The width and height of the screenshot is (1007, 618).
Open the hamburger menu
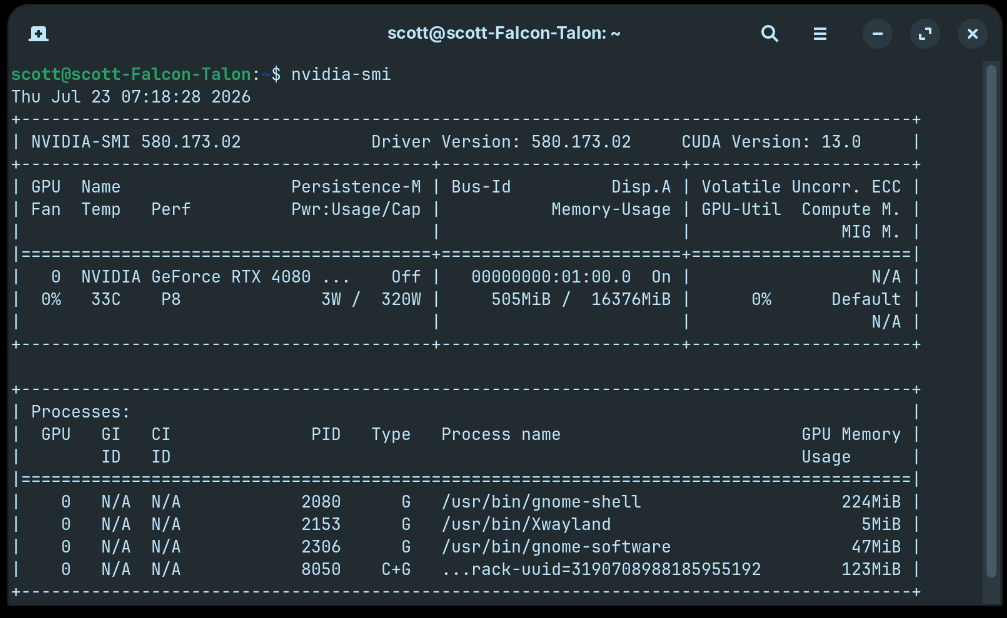[820, 33]
